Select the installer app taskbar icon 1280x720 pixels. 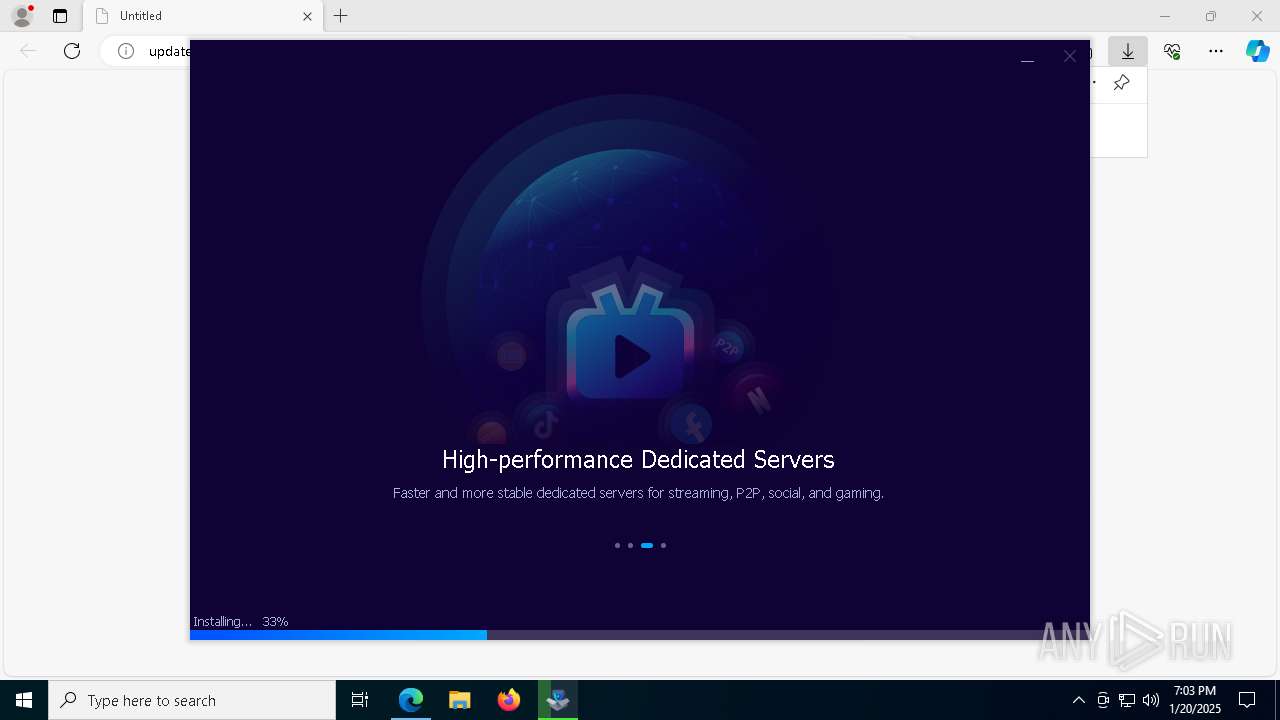(558, 700)
